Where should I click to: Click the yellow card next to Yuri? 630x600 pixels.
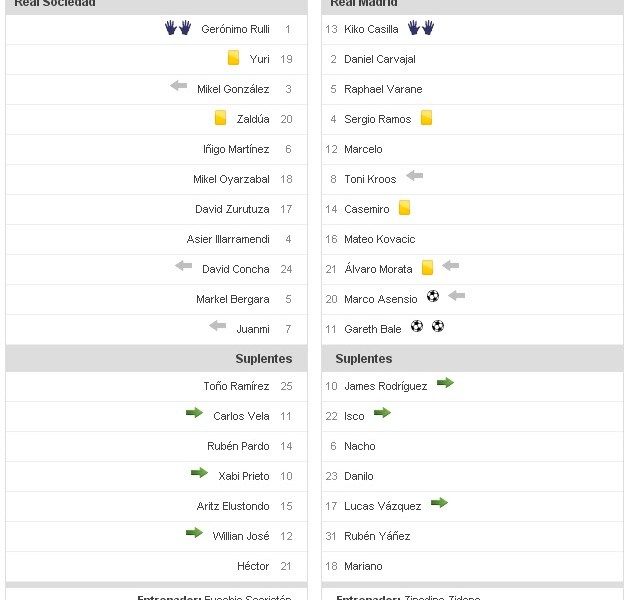coord(233,58)
